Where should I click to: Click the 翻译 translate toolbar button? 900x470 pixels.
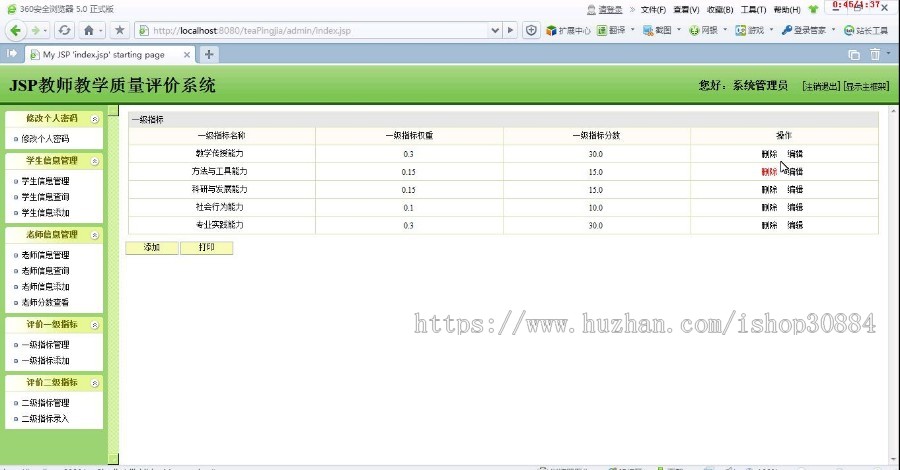[x=612, y=30]
